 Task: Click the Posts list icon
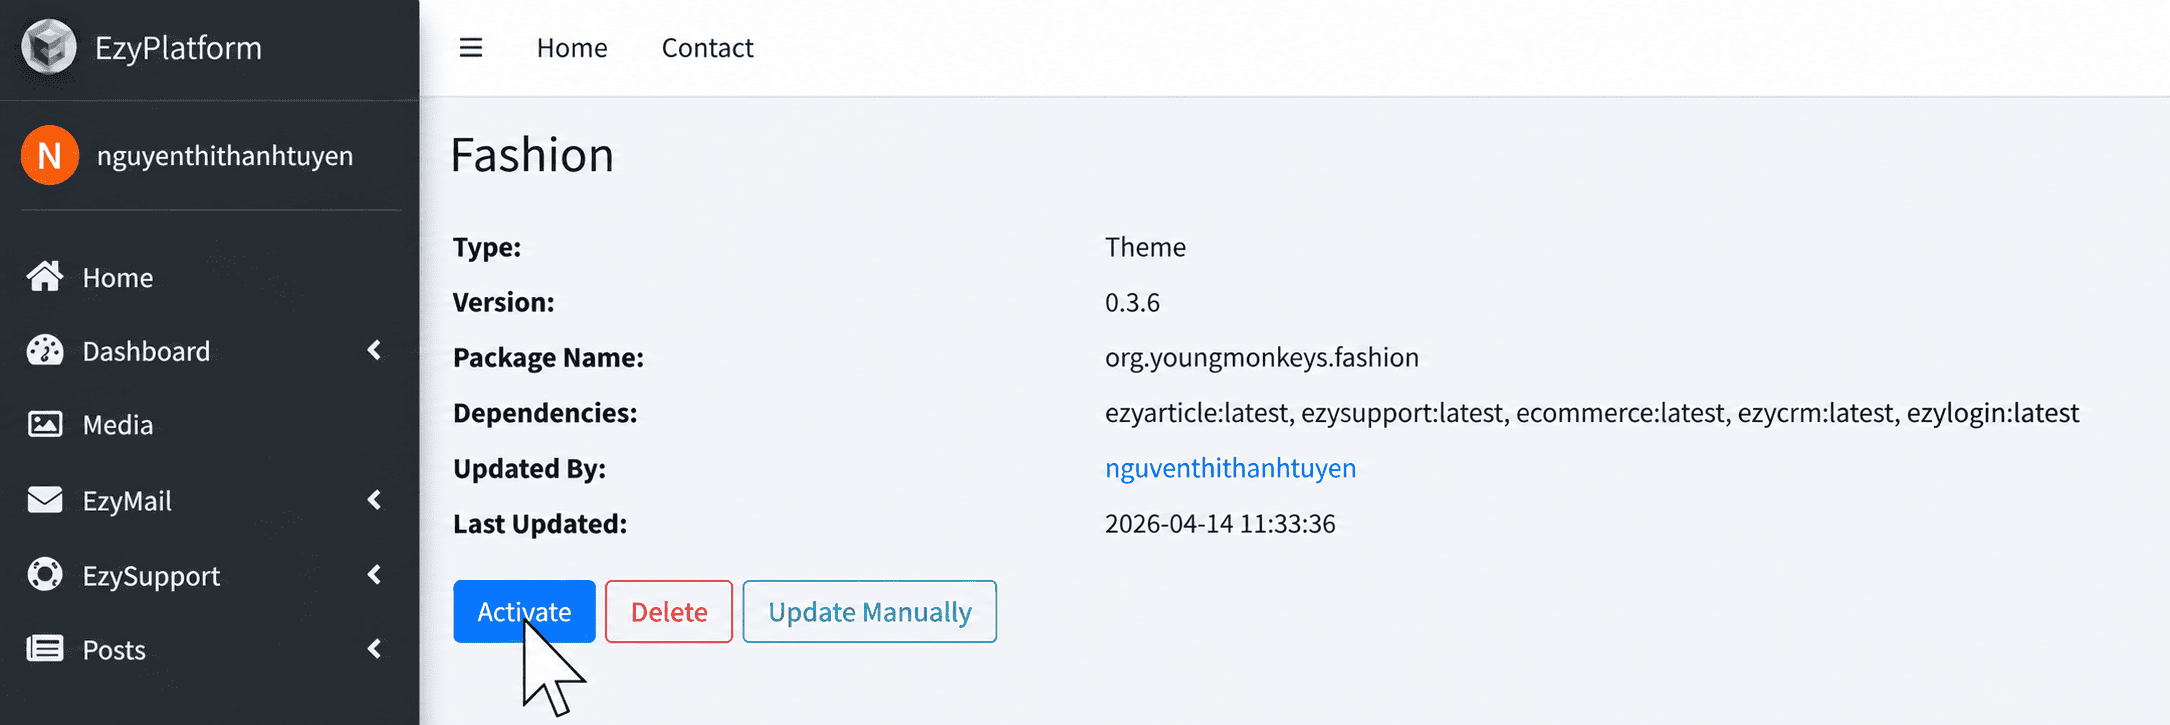pyautogui.click(x=45, y=649)
